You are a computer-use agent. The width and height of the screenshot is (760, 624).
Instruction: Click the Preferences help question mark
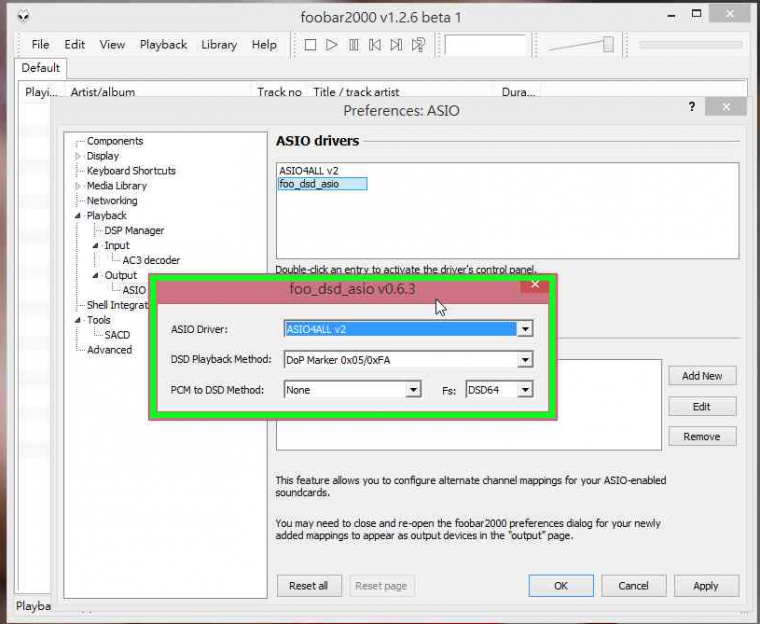[692, 107]
